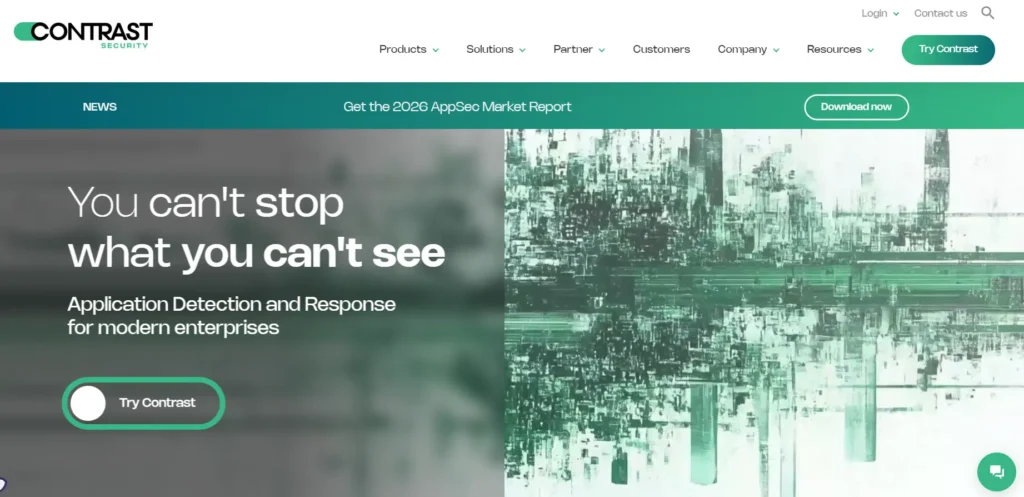Open the Resources dropdown menu
The height and width of the screenshot is (497, 1024).
point(840,49)
